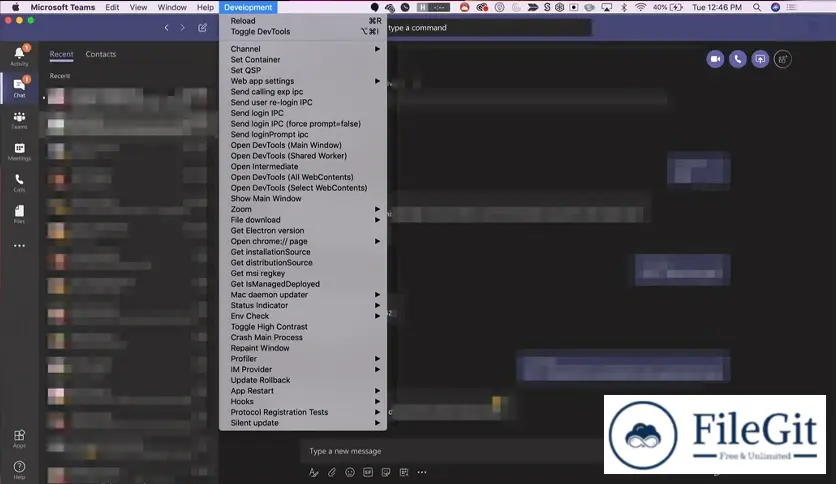Expand the Zoom submenu
The height and width of the screenshot is (484, 836).
coord(303,209)
